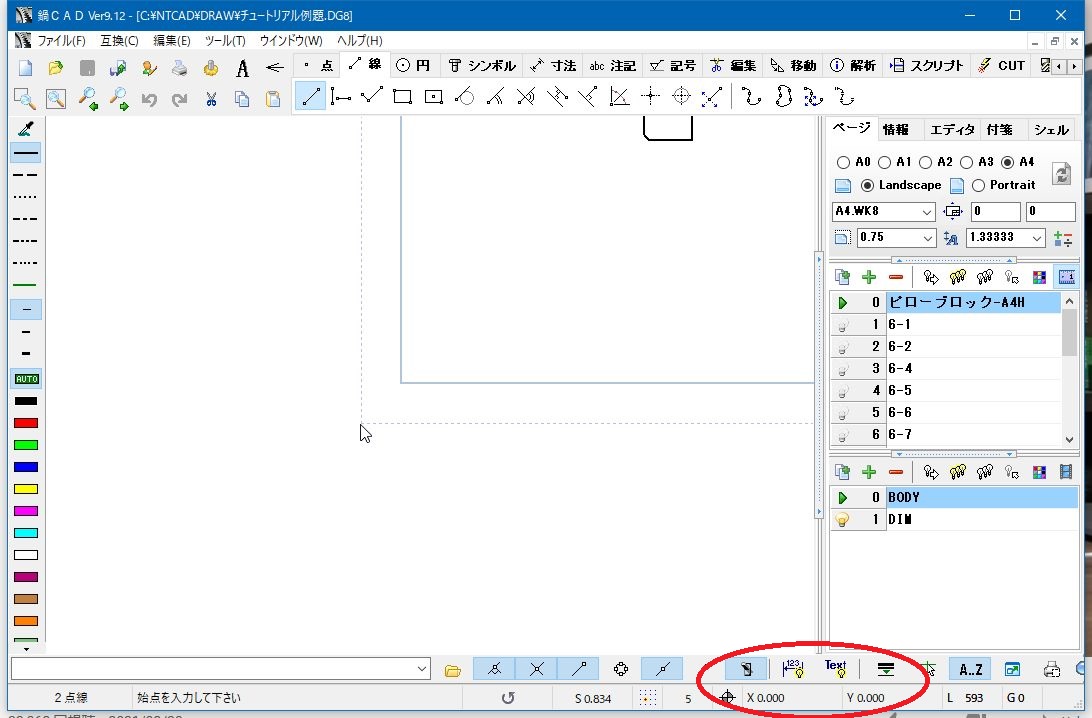The image size is (1092, 718).
Task: Click the red minus icon above the page list
Action: click(896, 277)
